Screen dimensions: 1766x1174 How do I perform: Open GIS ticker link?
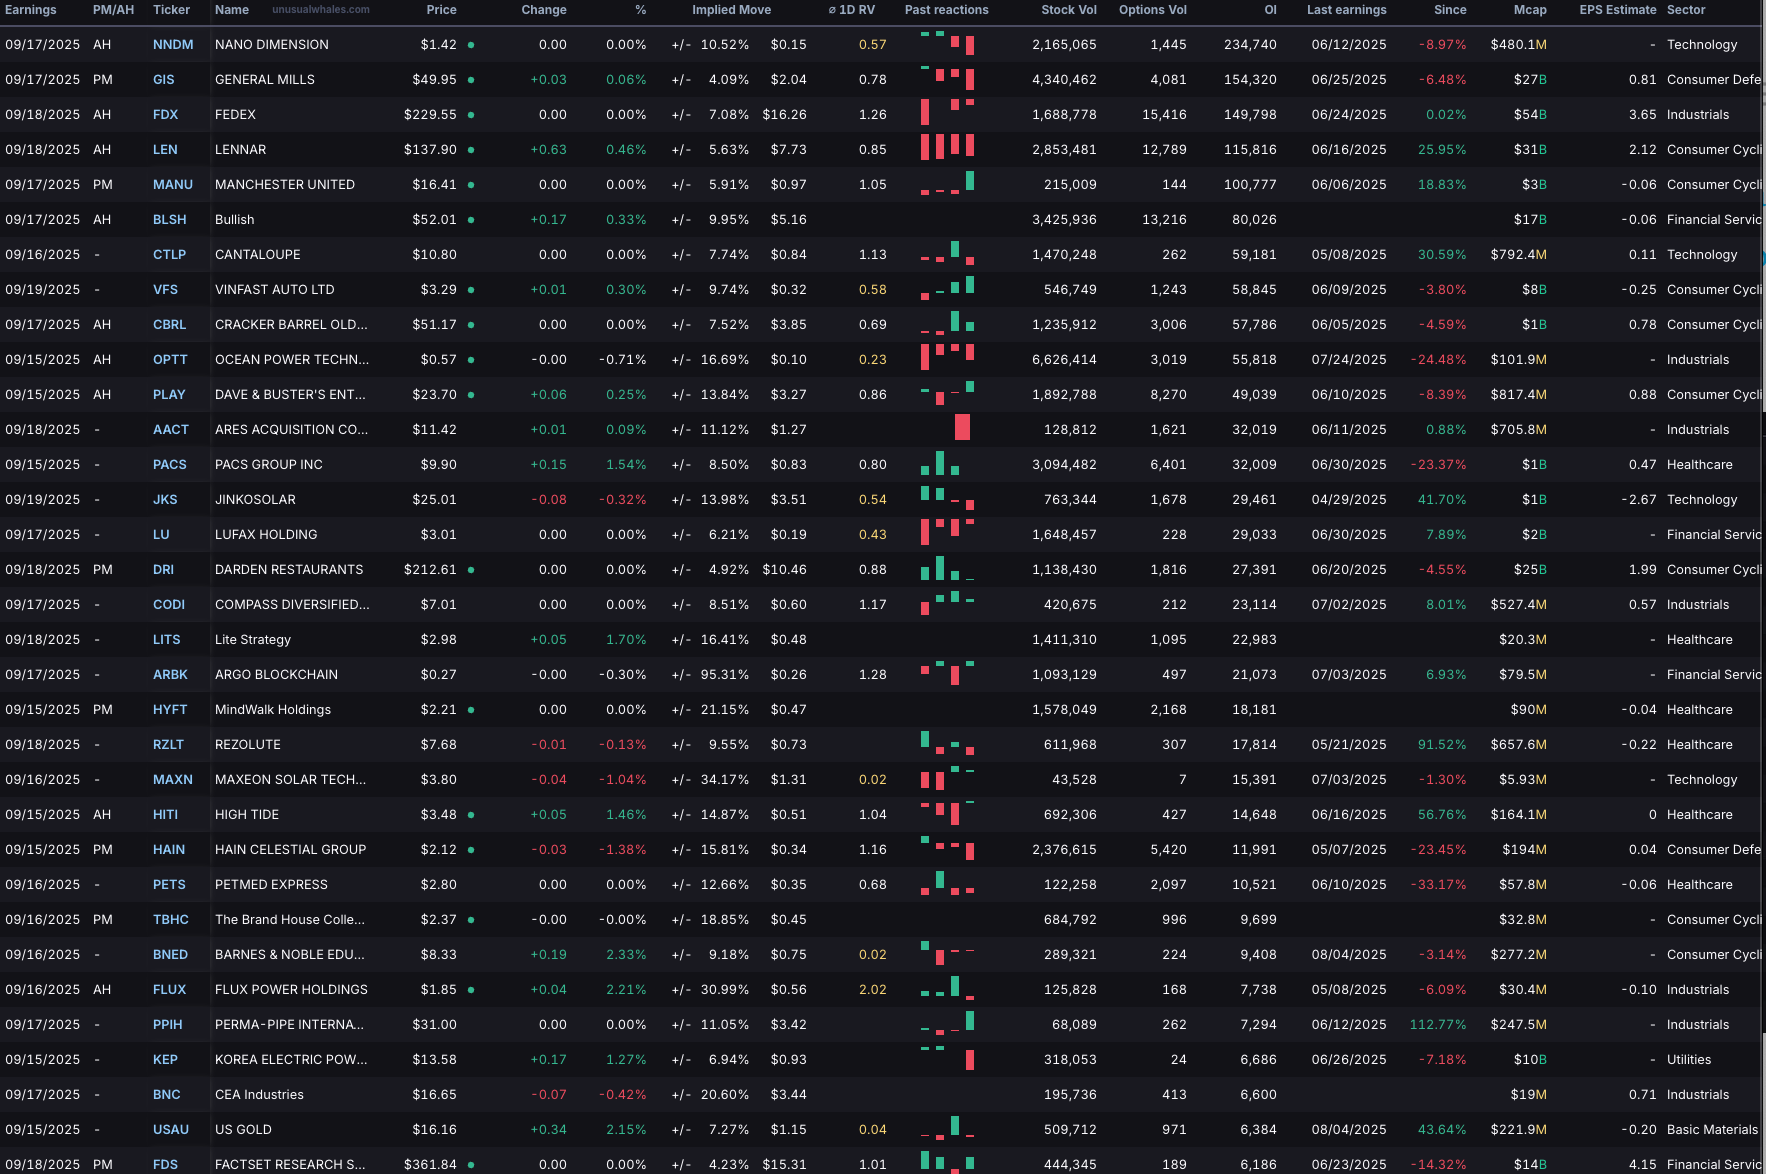[164, 80]
